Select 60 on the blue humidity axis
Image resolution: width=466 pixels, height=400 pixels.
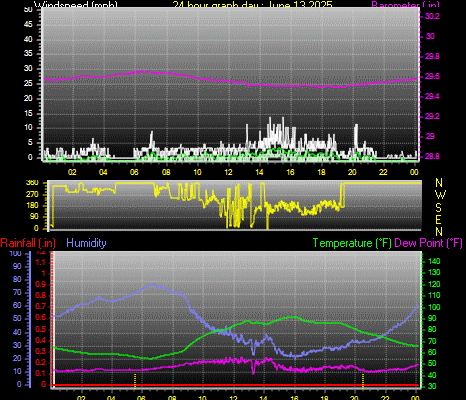tap(17, 305)
